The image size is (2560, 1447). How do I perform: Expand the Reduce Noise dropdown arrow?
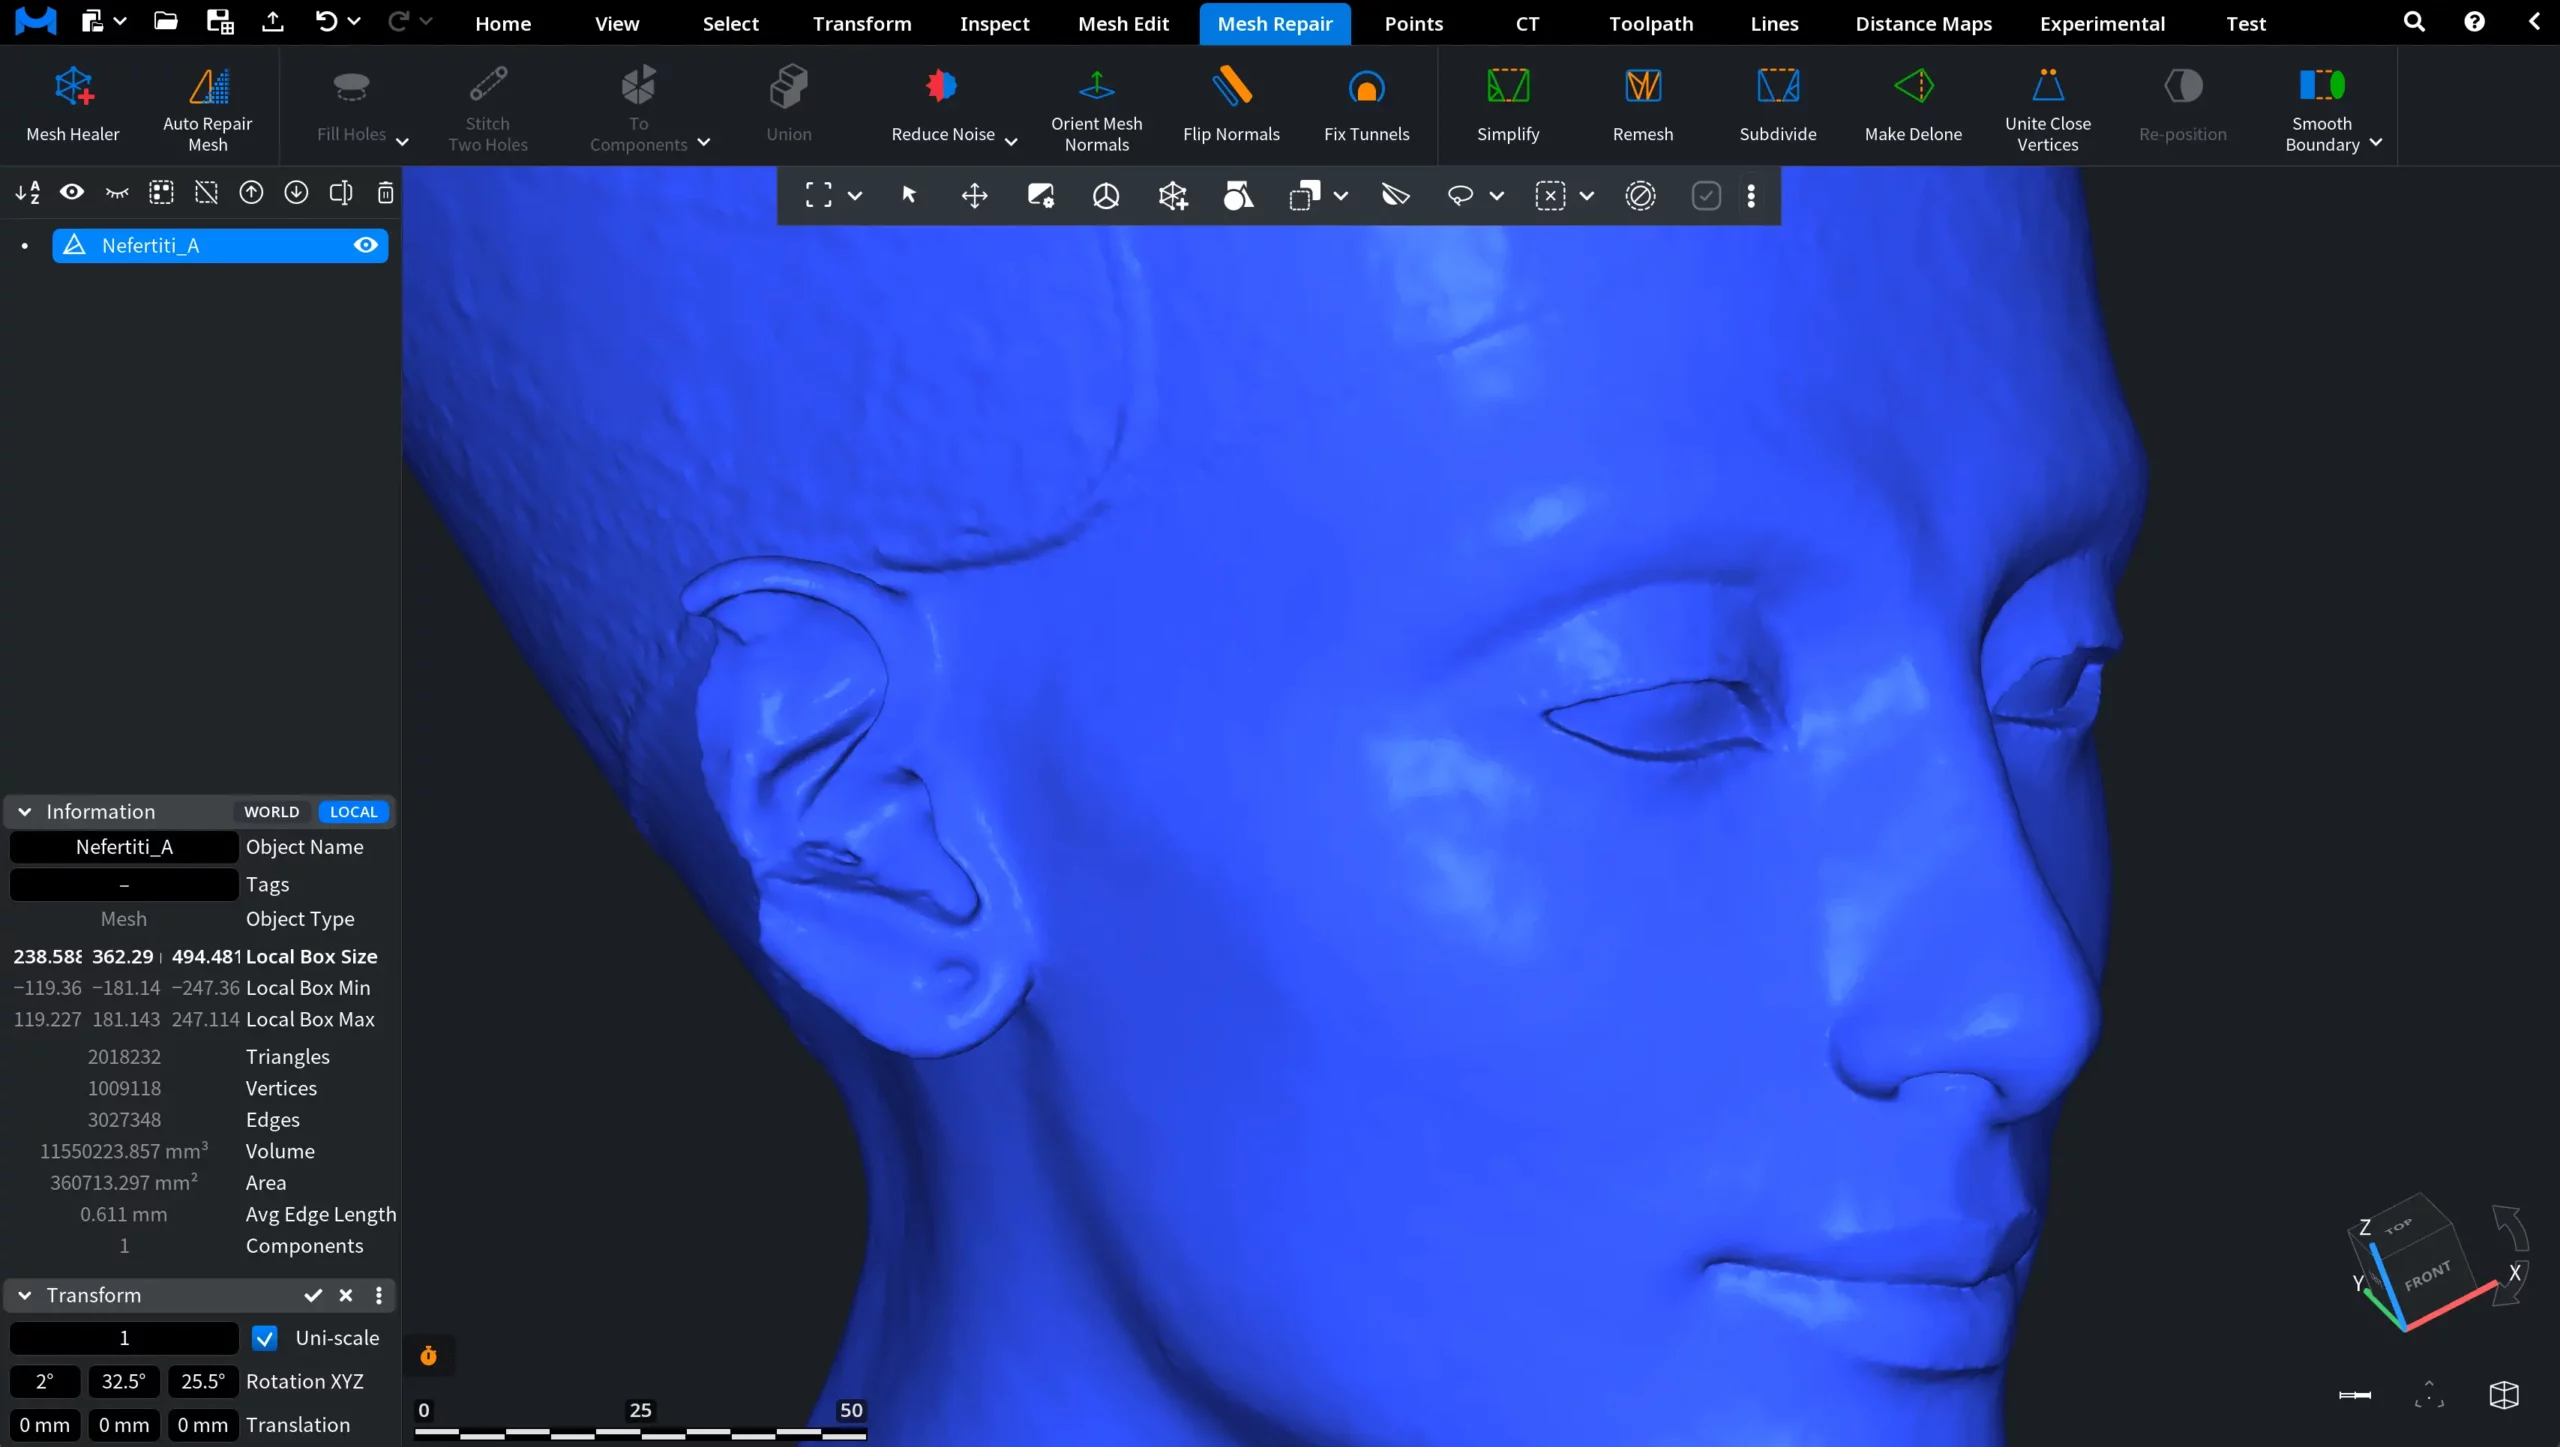(1011, 142)
